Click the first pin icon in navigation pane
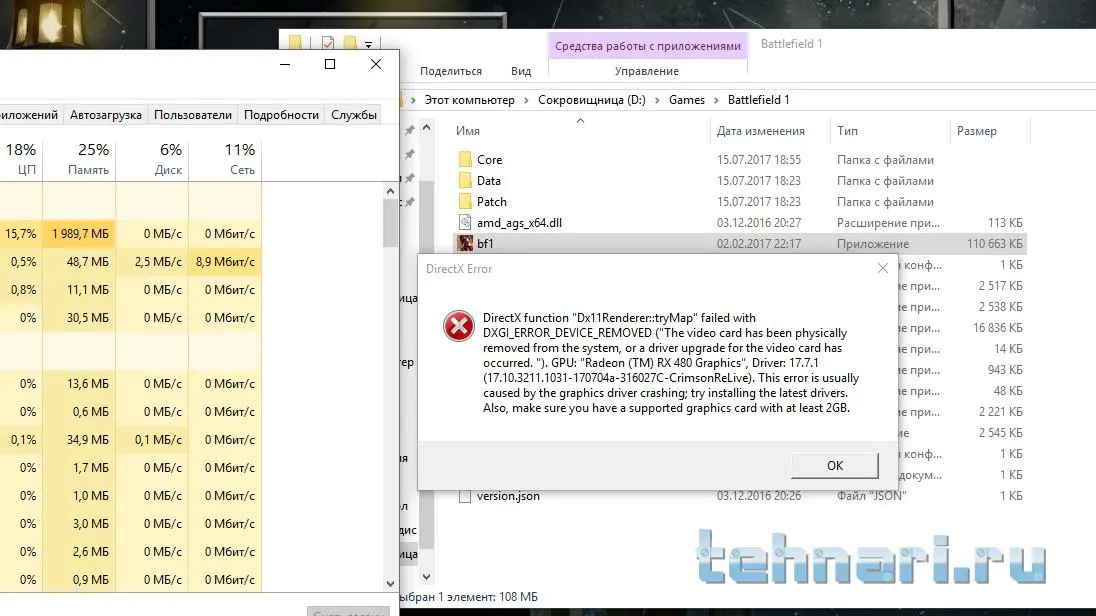 410,130
